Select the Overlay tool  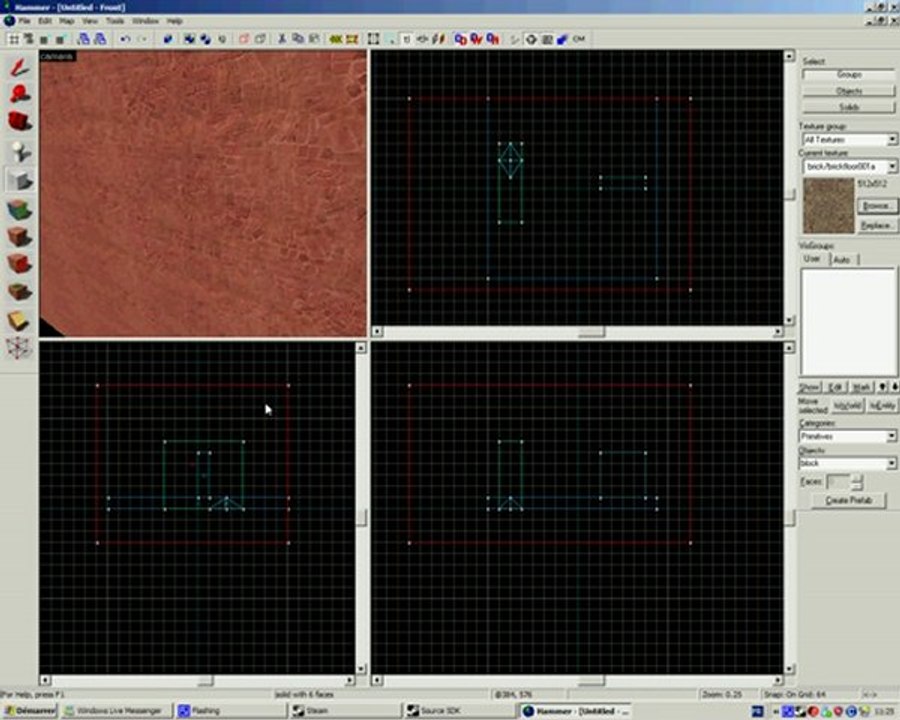pos(19,292)
